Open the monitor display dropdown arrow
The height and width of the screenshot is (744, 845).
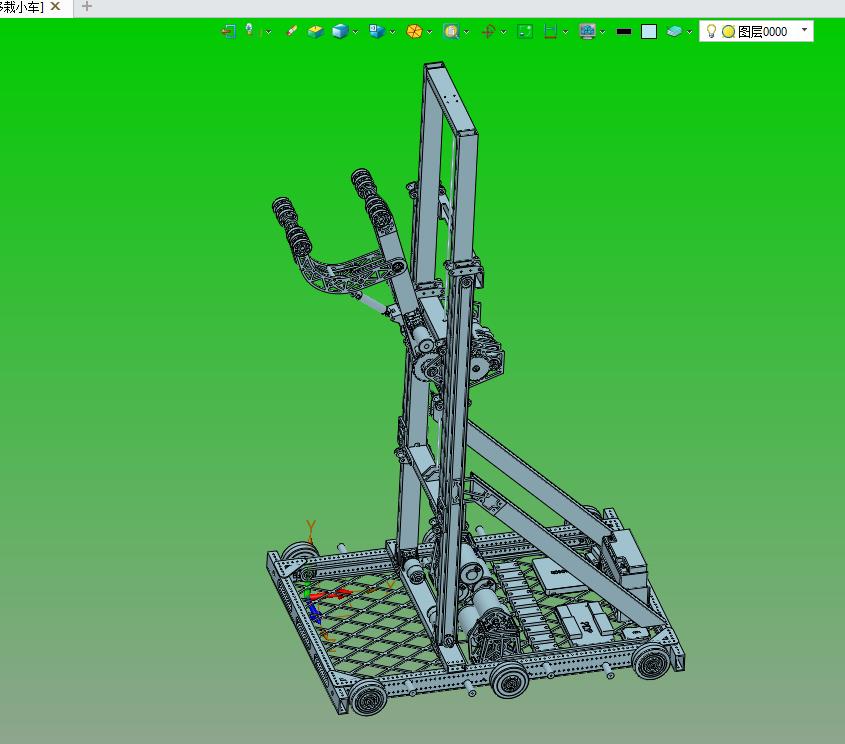point(602,32)
